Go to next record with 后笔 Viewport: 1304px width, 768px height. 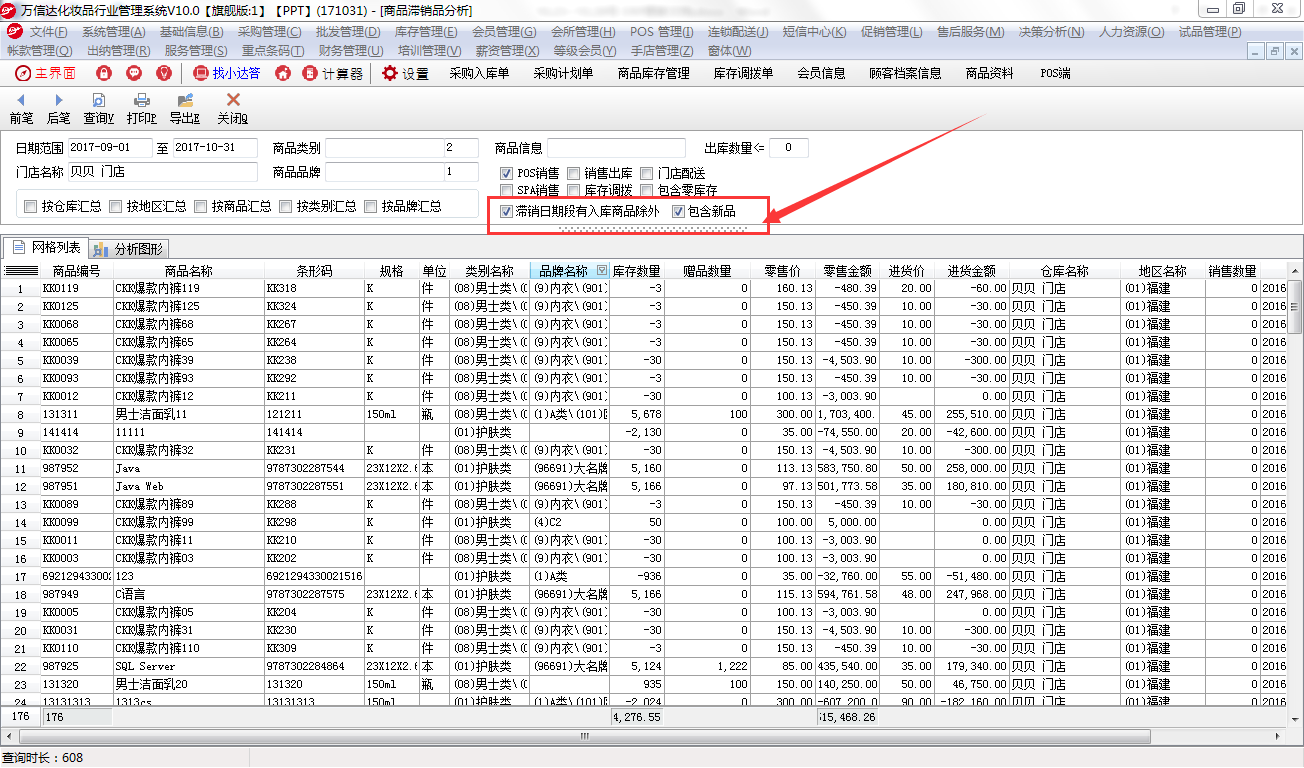pos(59,108)
